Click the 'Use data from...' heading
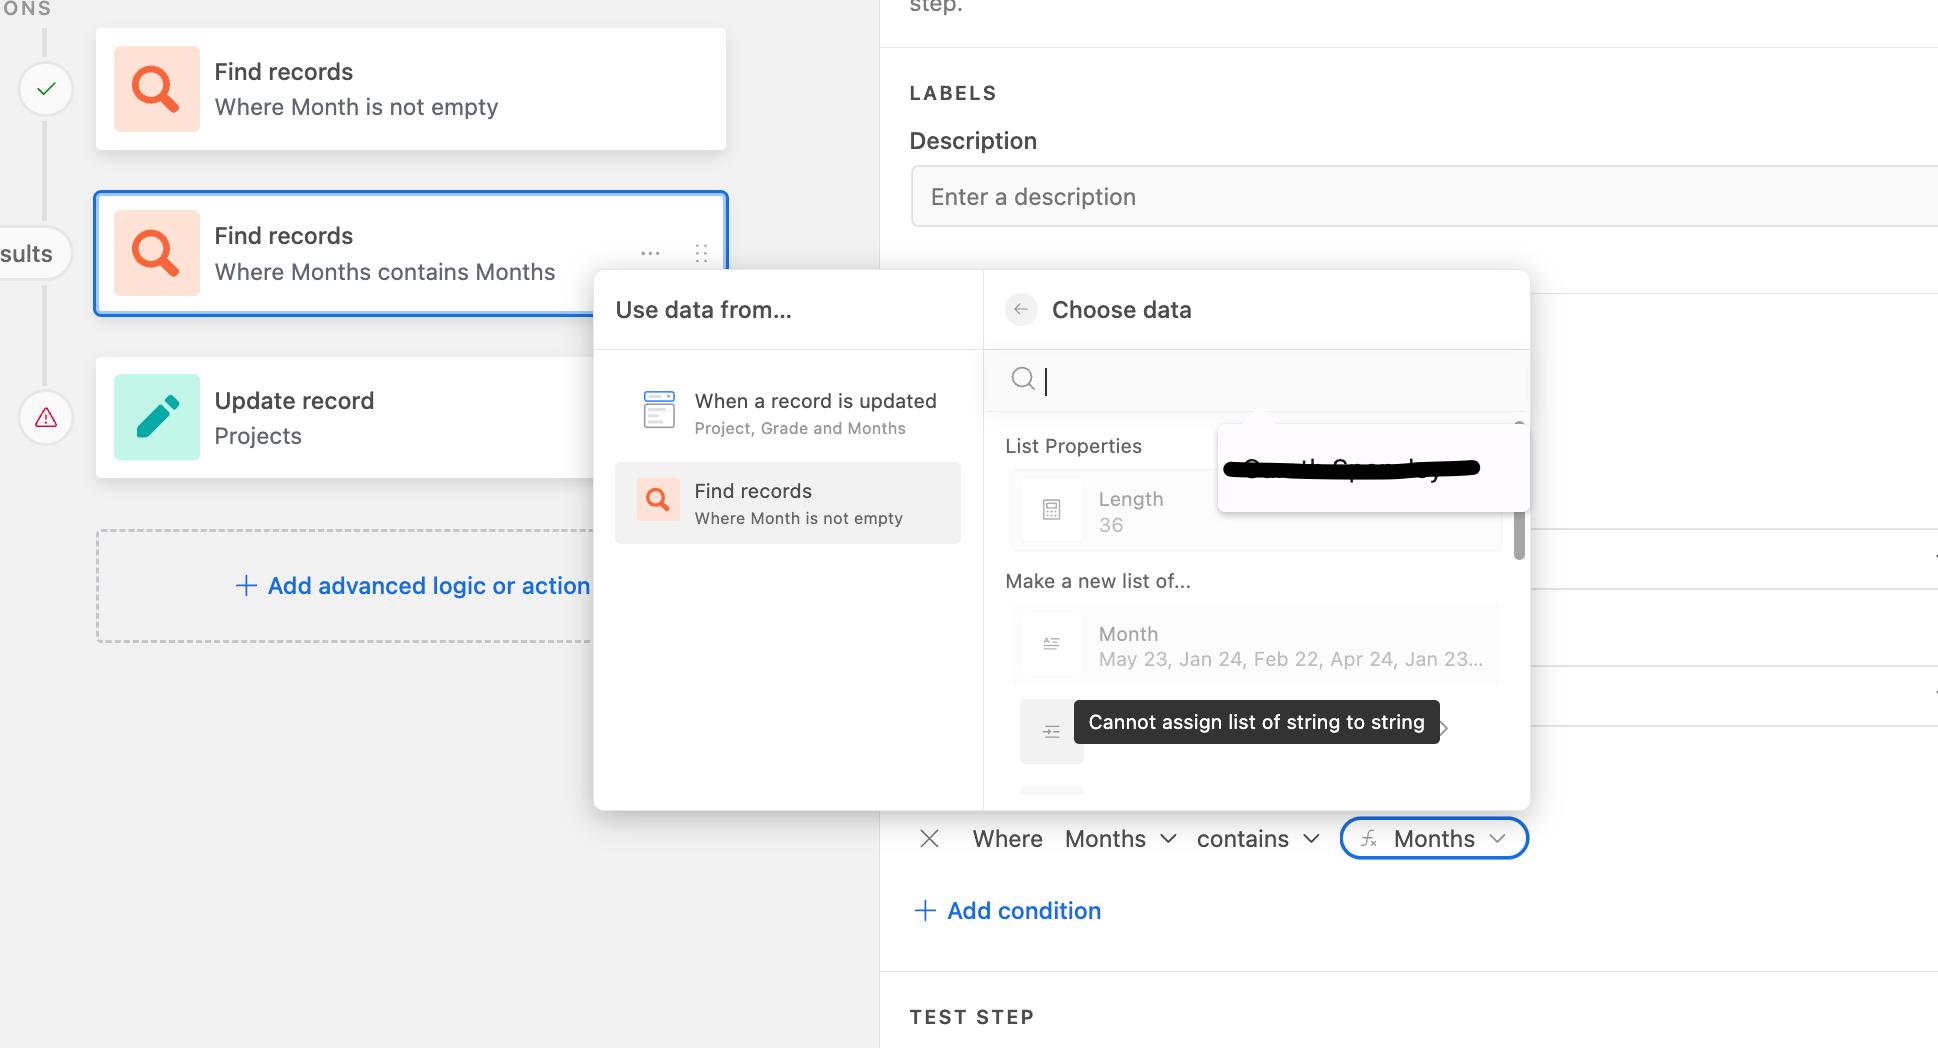Image resolution: width=1938 pixels, height=1048 pixels. point(703,310)
